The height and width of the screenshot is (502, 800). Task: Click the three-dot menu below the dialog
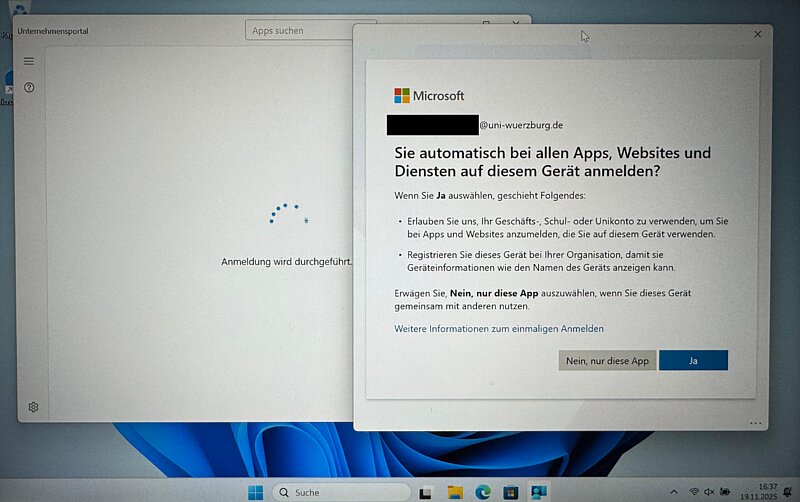click(756, 422)
